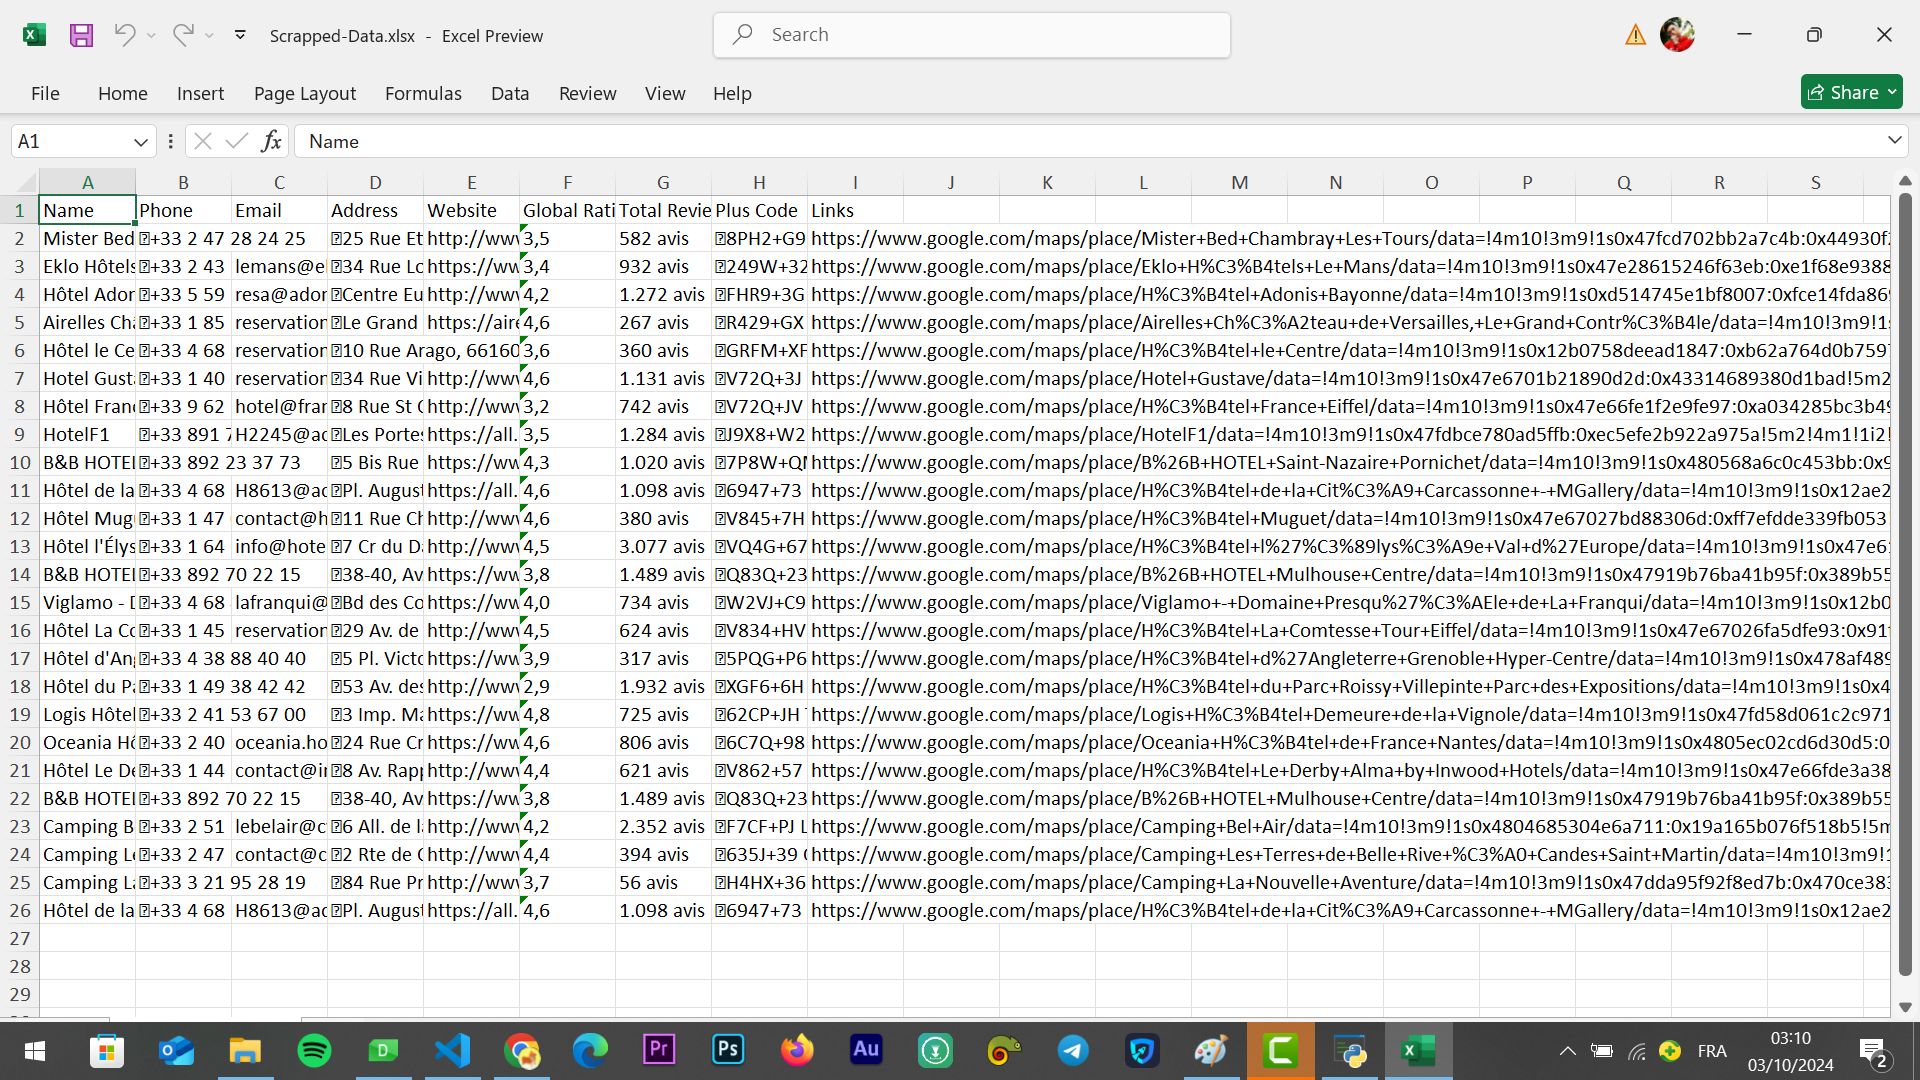The image size is (1920, 1080).
Task: Click the Save icon in title bar
Action: point(81,35)
